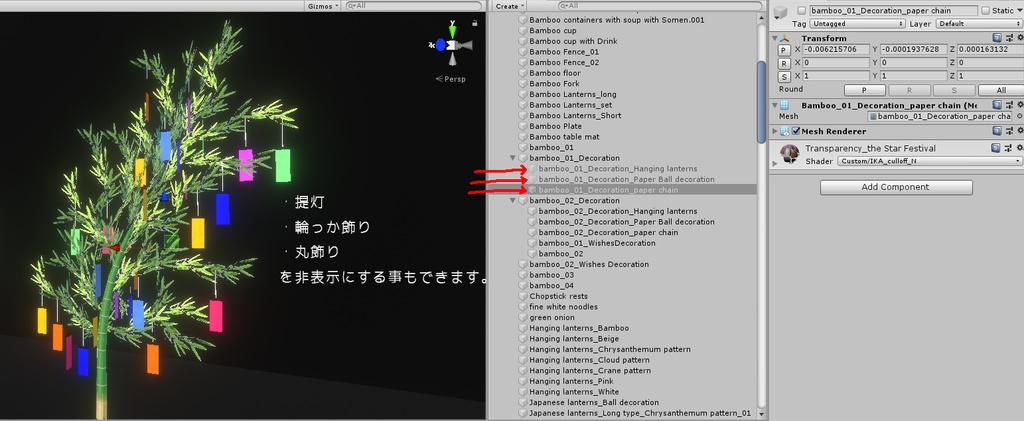The height and width of the screenshot is (421, 1024).
Task: Expand the Mesh Renderer component foldout
Action: pos(775,131)
